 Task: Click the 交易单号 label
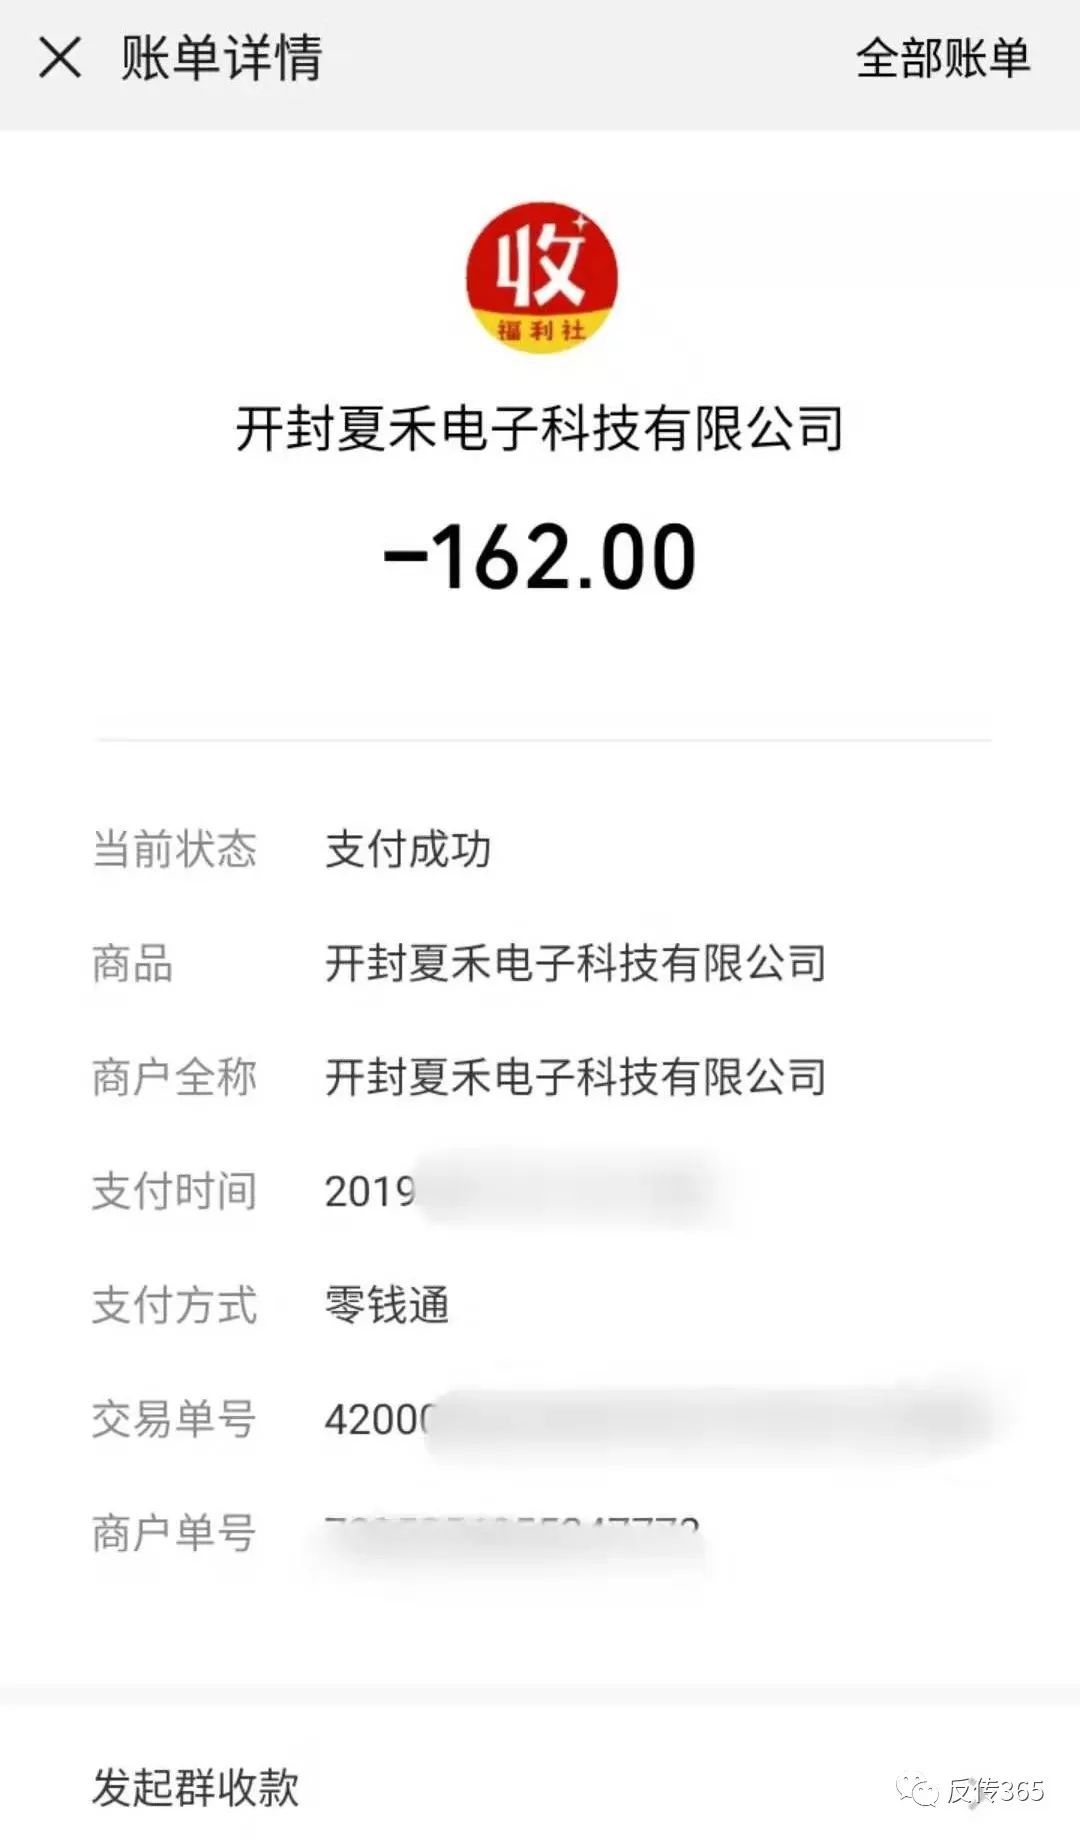(174, 1419)
